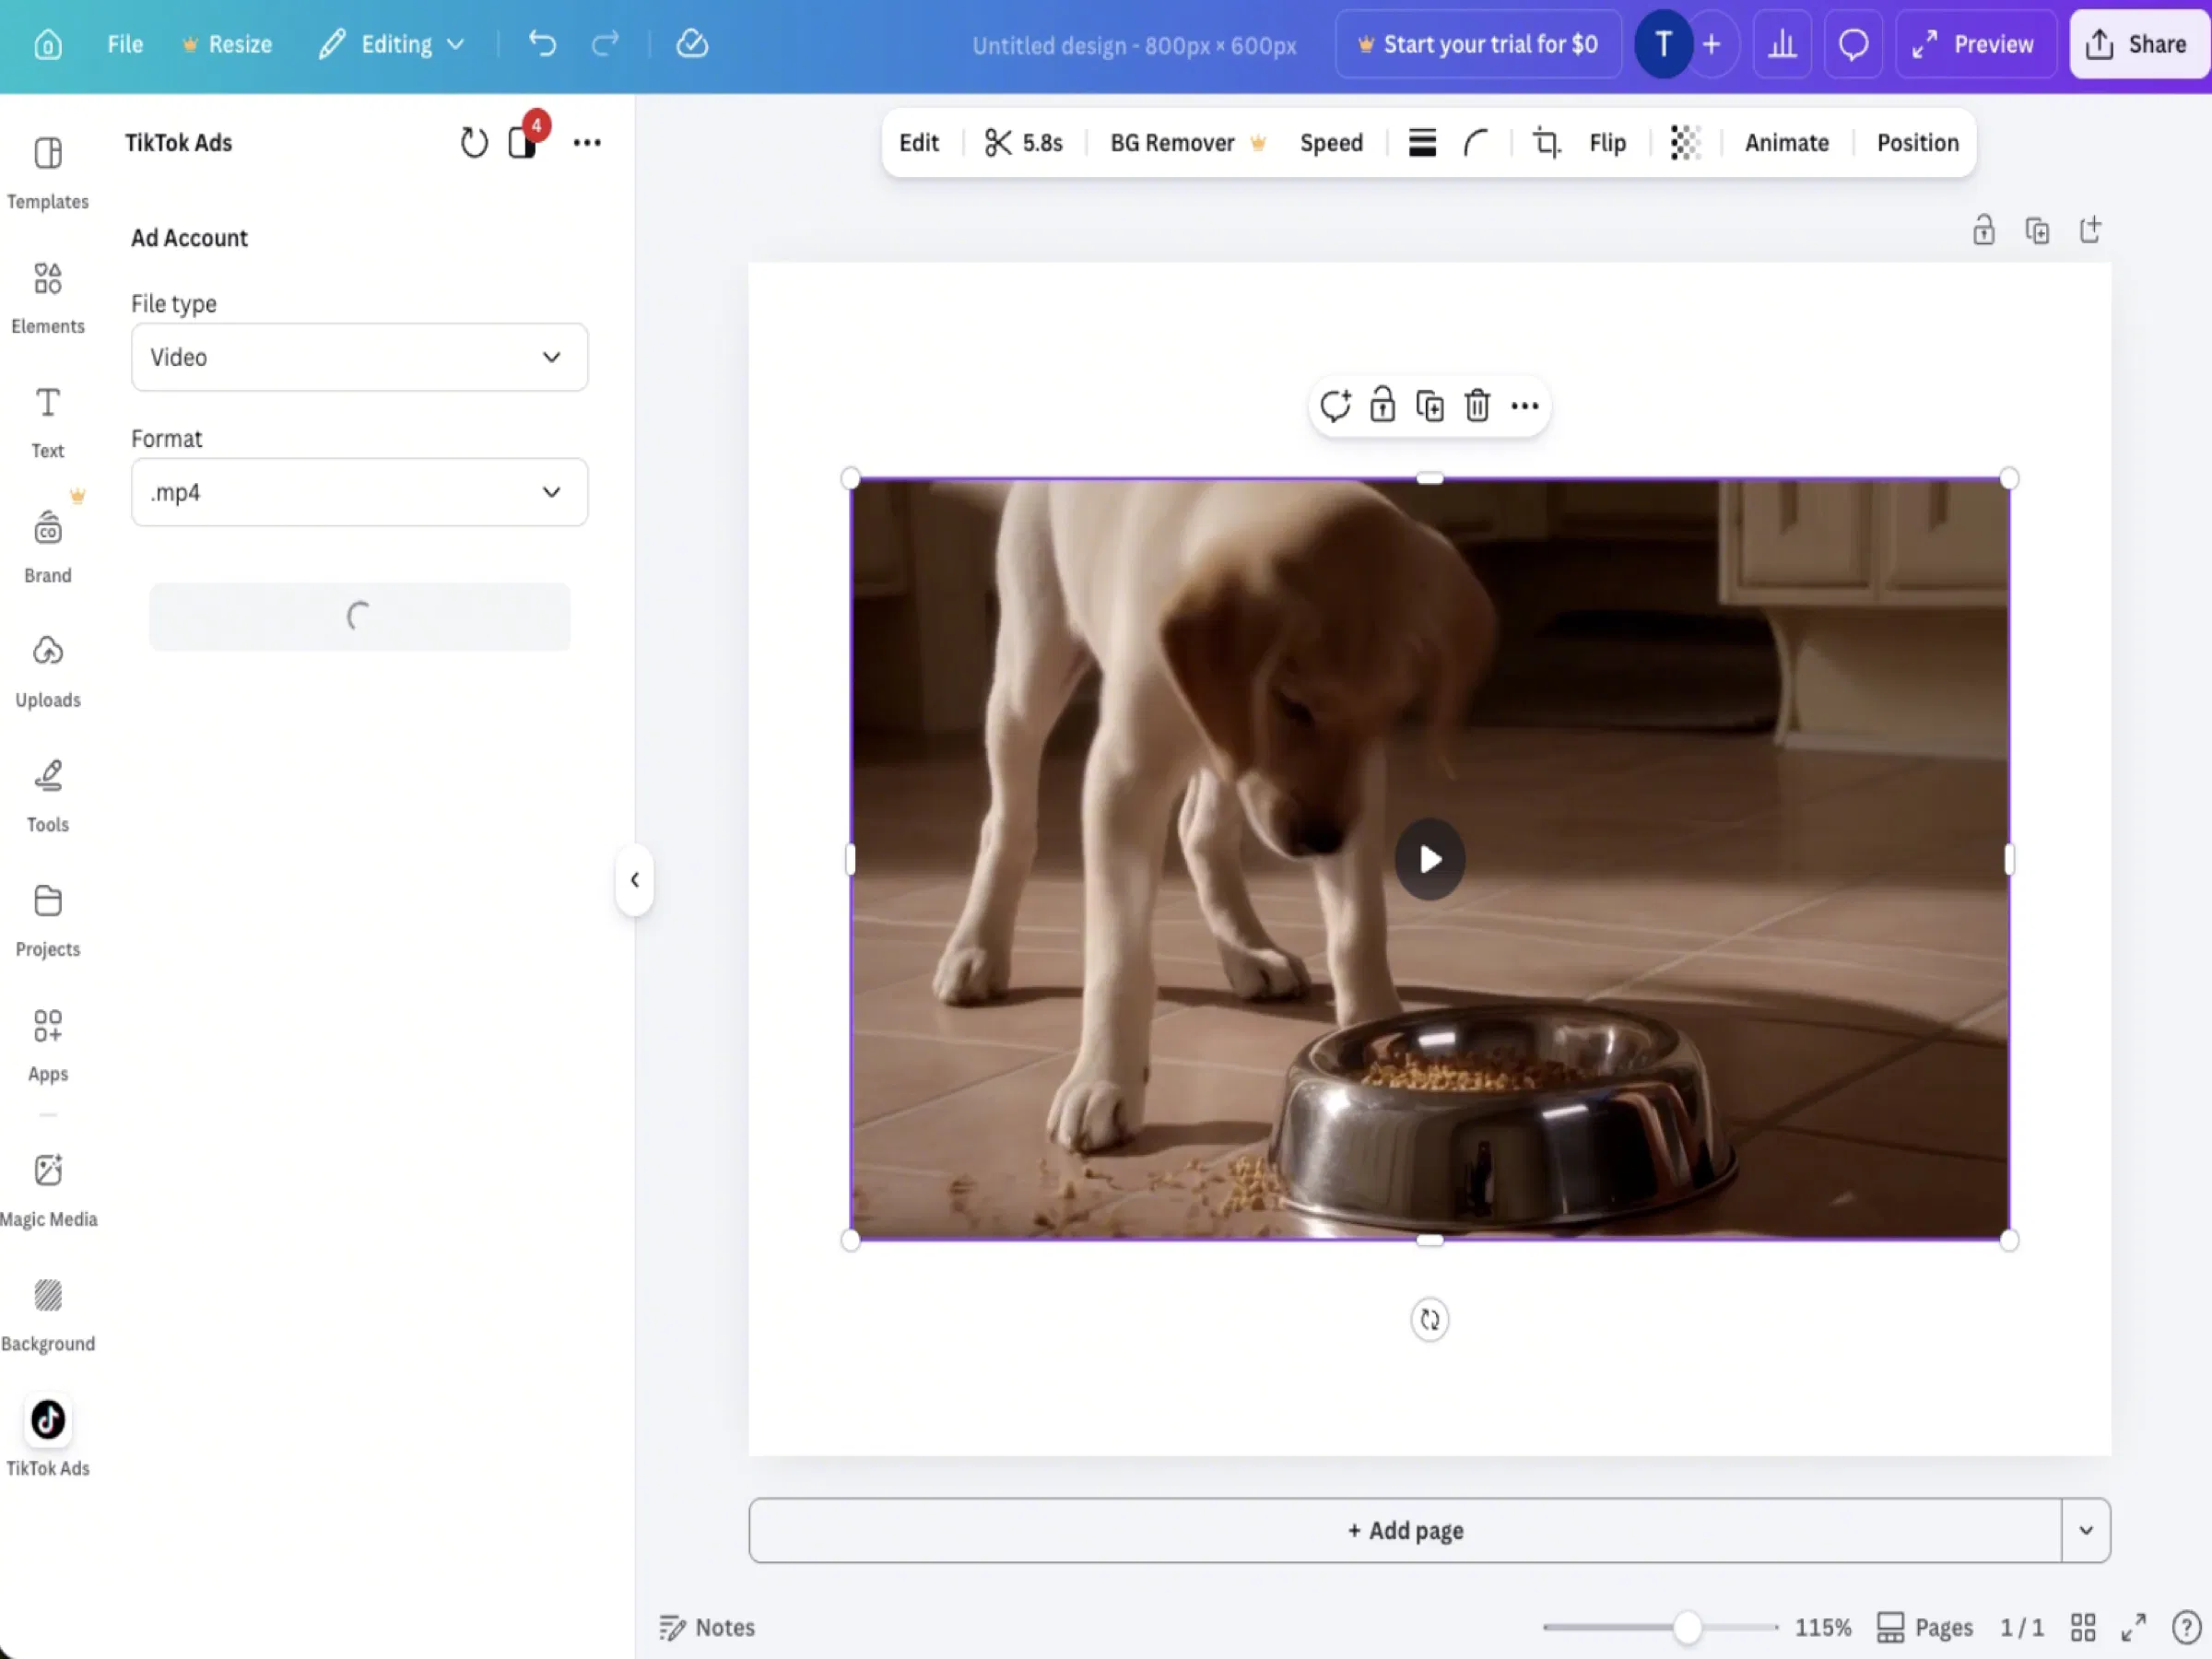The image size is (2212, 1659).
Task: Open corner rounding icon
Action: pyautogui.click(x=1476, y=143)
